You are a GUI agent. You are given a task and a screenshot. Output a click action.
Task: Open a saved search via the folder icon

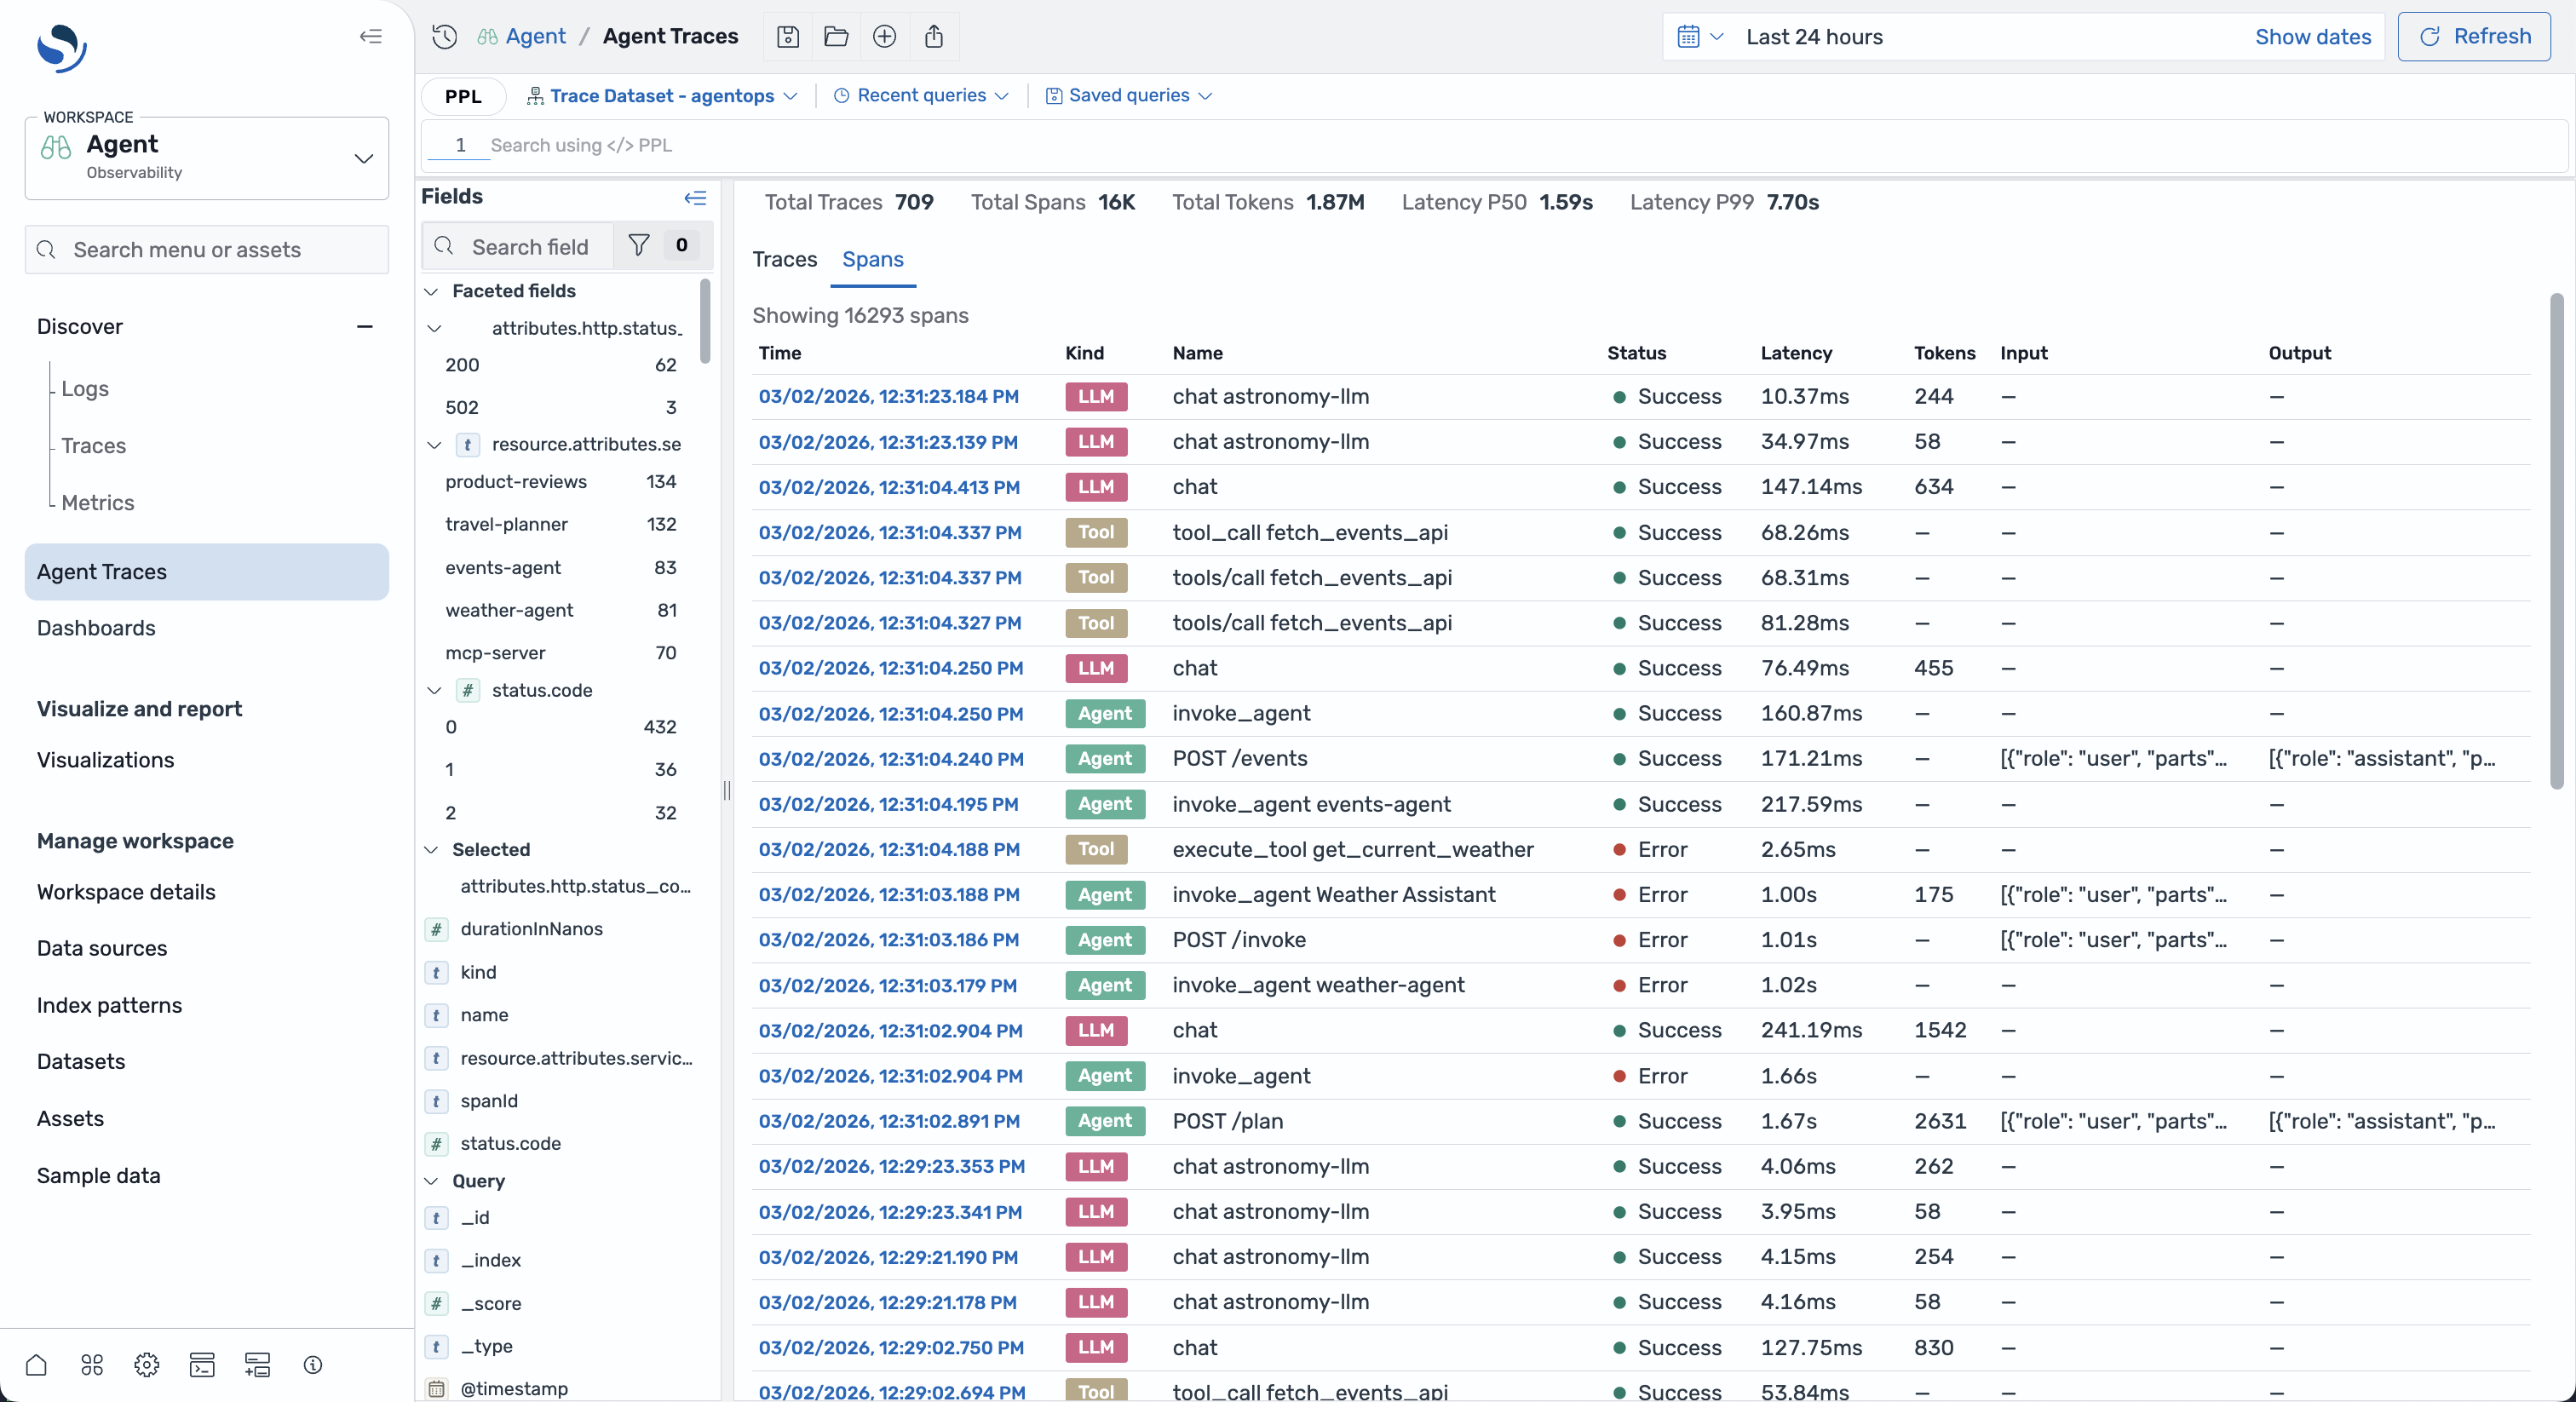coord(836,37)
